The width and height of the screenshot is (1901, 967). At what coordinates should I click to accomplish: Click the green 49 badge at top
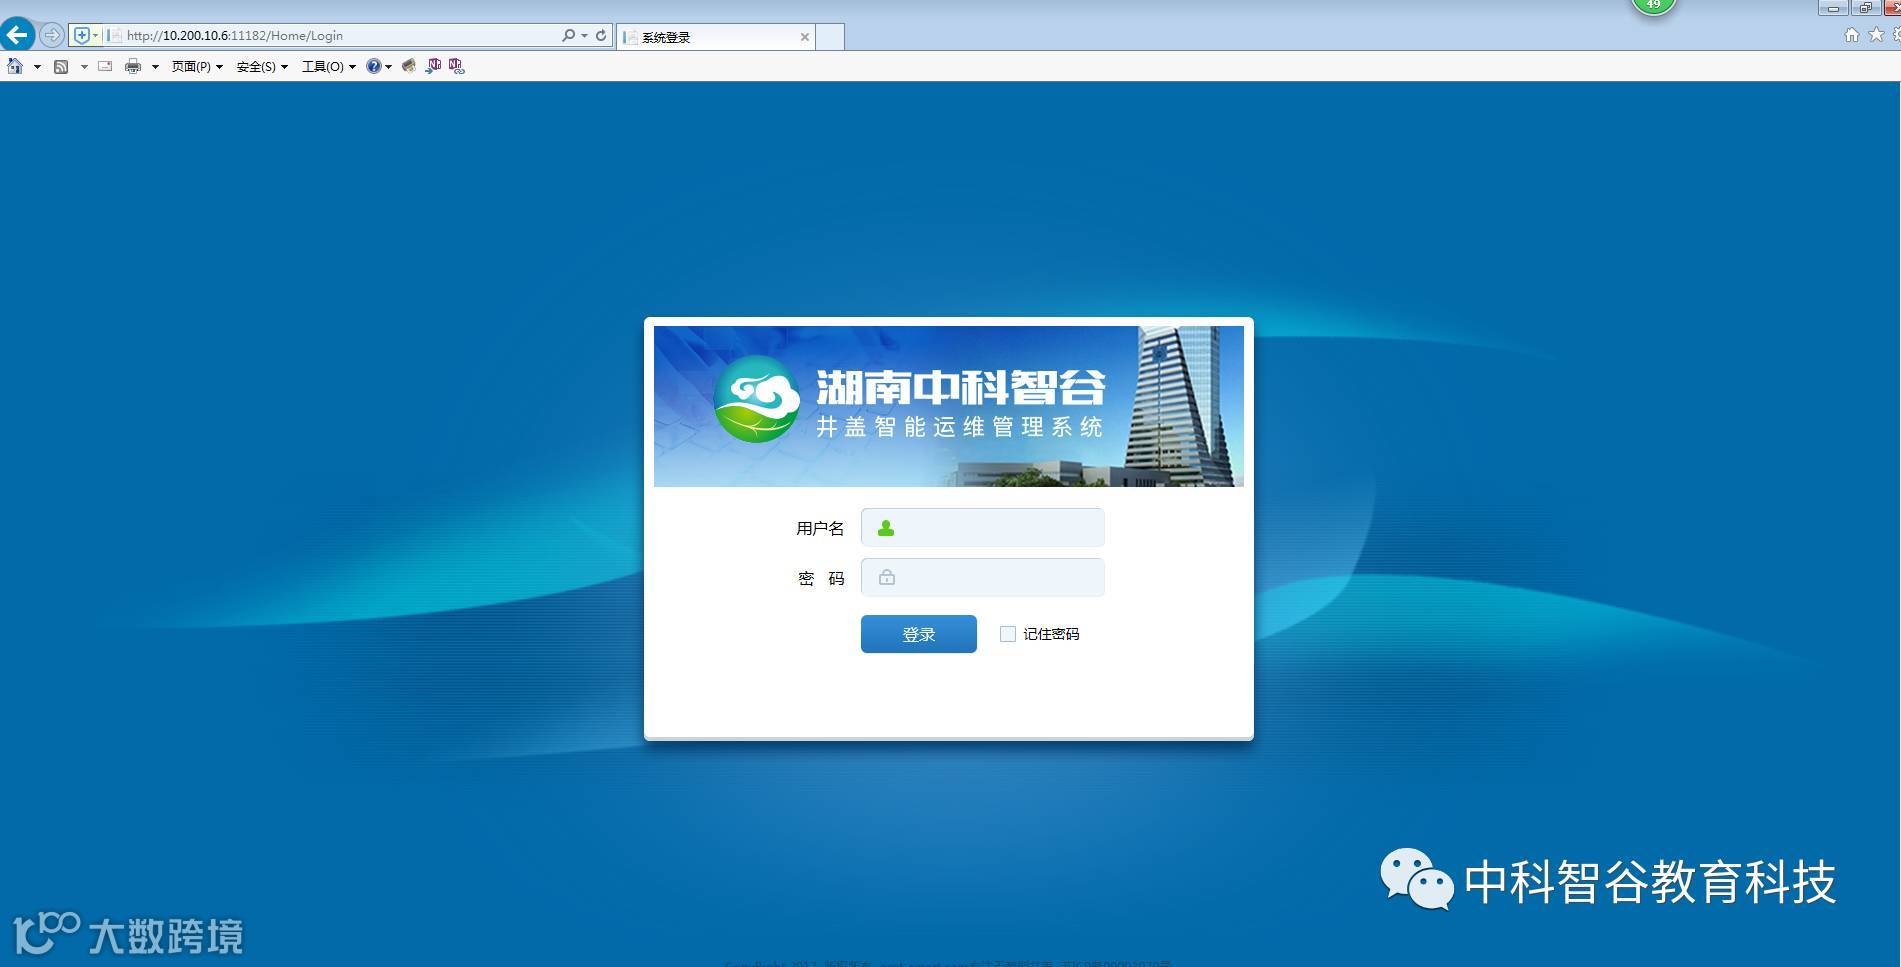click(x=1654, y=5)
